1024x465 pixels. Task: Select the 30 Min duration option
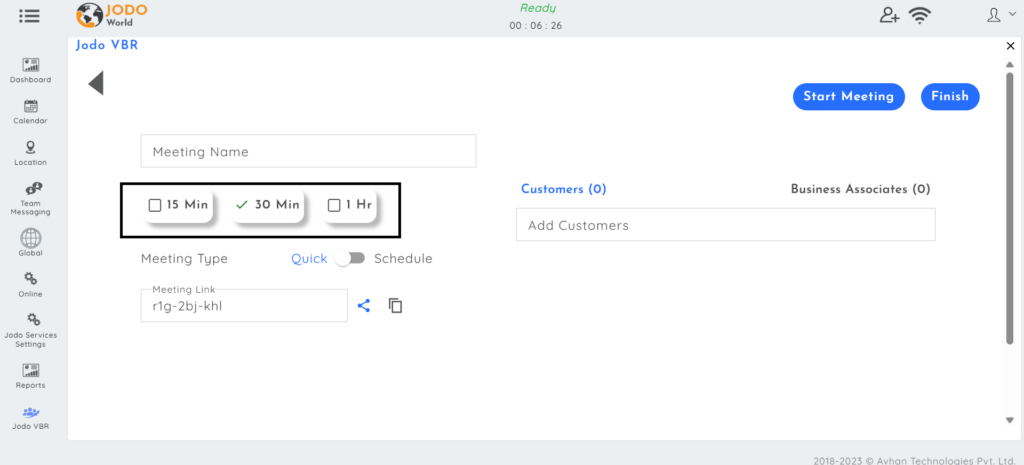coord(268,205)
